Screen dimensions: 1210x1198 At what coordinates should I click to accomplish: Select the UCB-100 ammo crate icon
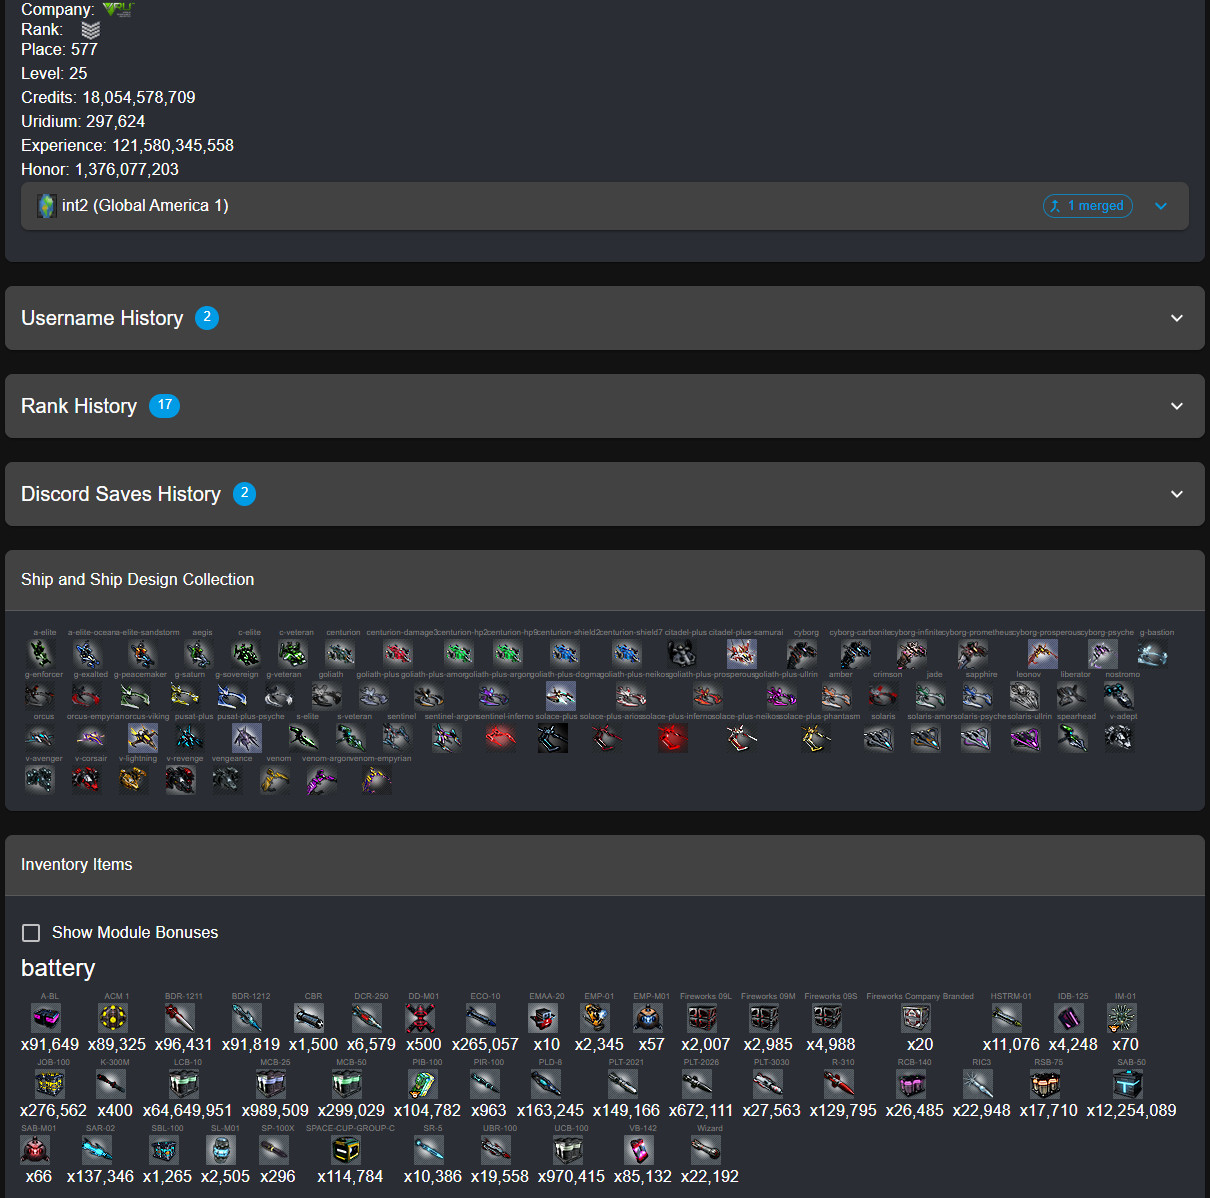coord(568,1150)
